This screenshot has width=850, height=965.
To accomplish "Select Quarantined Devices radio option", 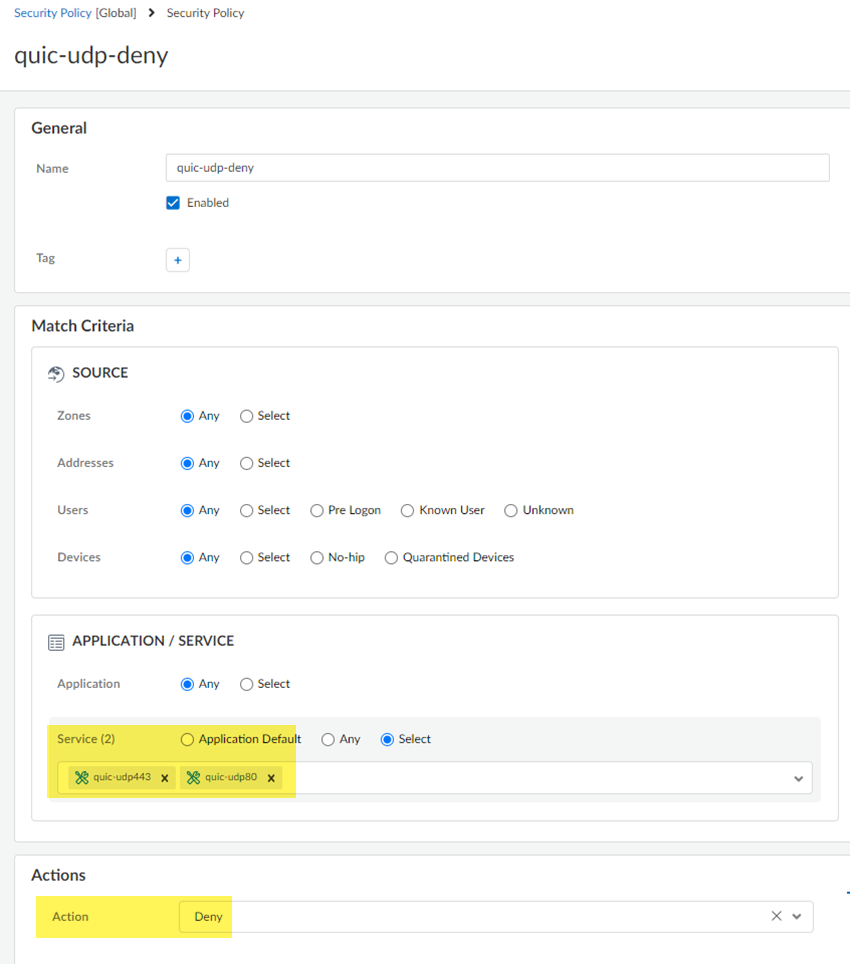I will click(x=391, y=558).
